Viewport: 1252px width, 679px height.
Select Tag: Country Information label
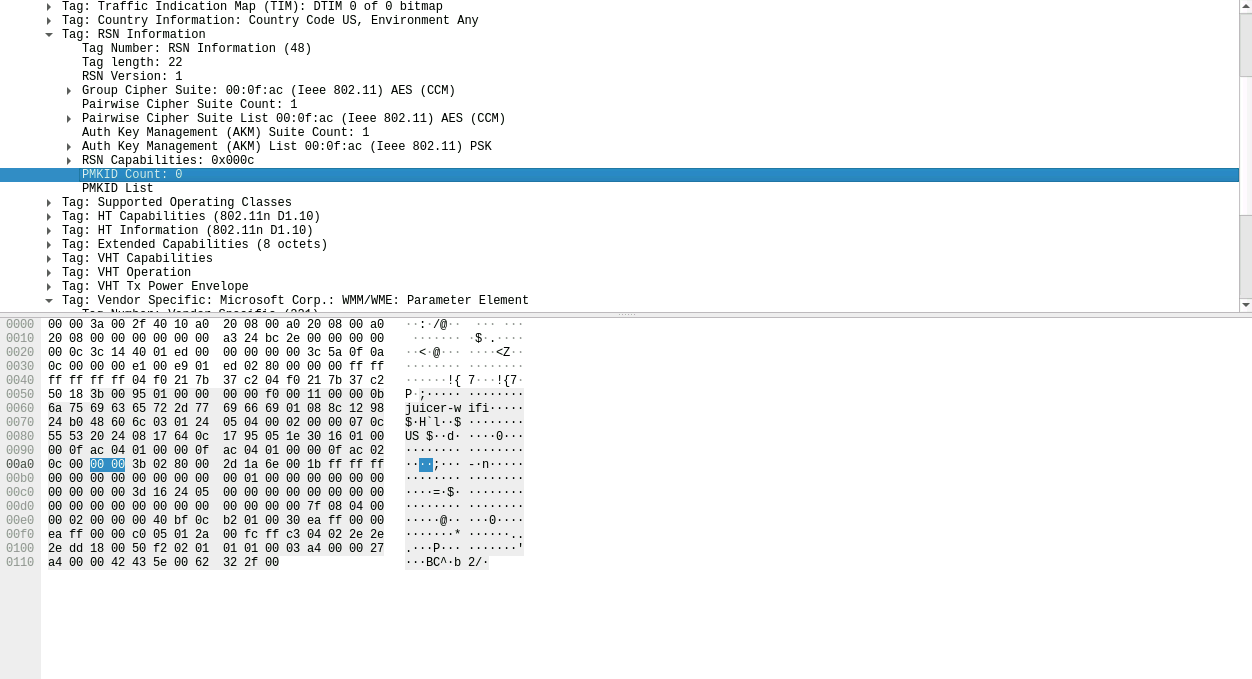point(270,20)
